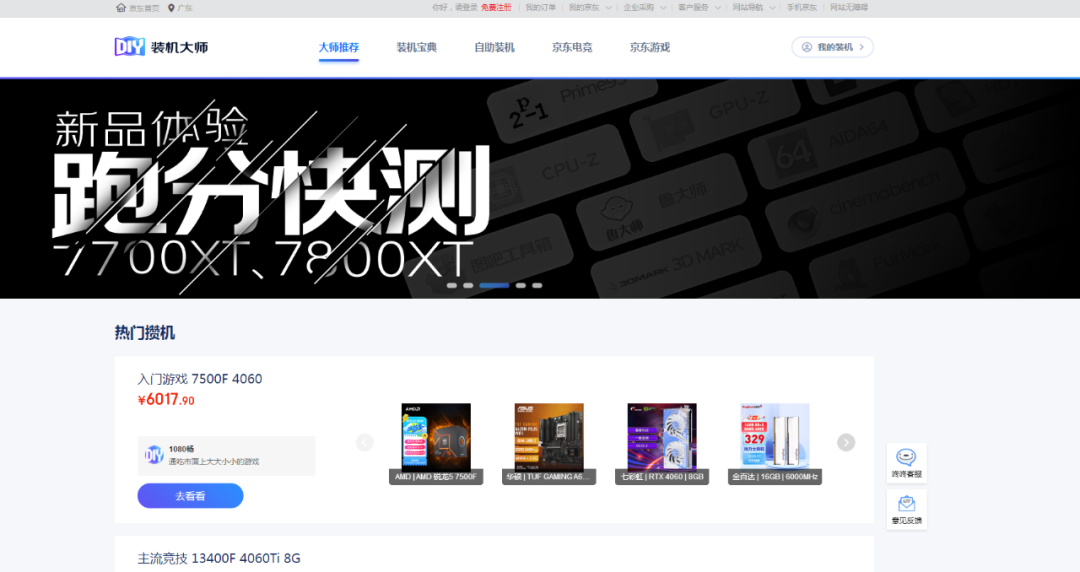Click the 七彩虹 | RTX 4060 | 8GB label
The image size is (1080, 572).
click(x=662, y=477)
